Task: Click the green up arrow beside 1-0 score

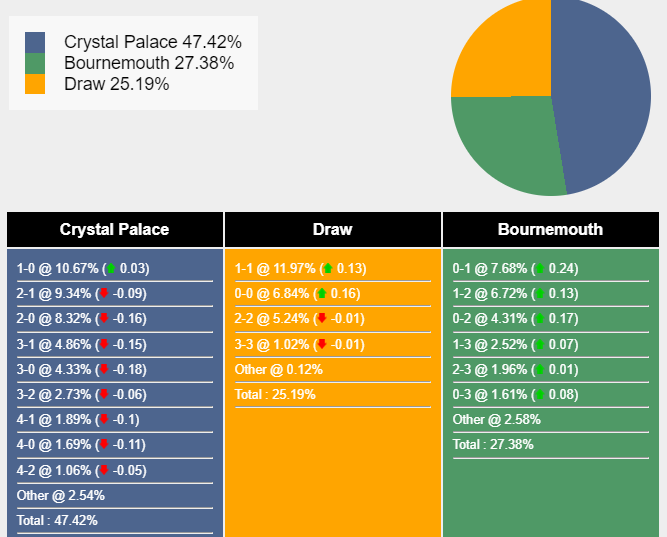Action: pos(111,268)
